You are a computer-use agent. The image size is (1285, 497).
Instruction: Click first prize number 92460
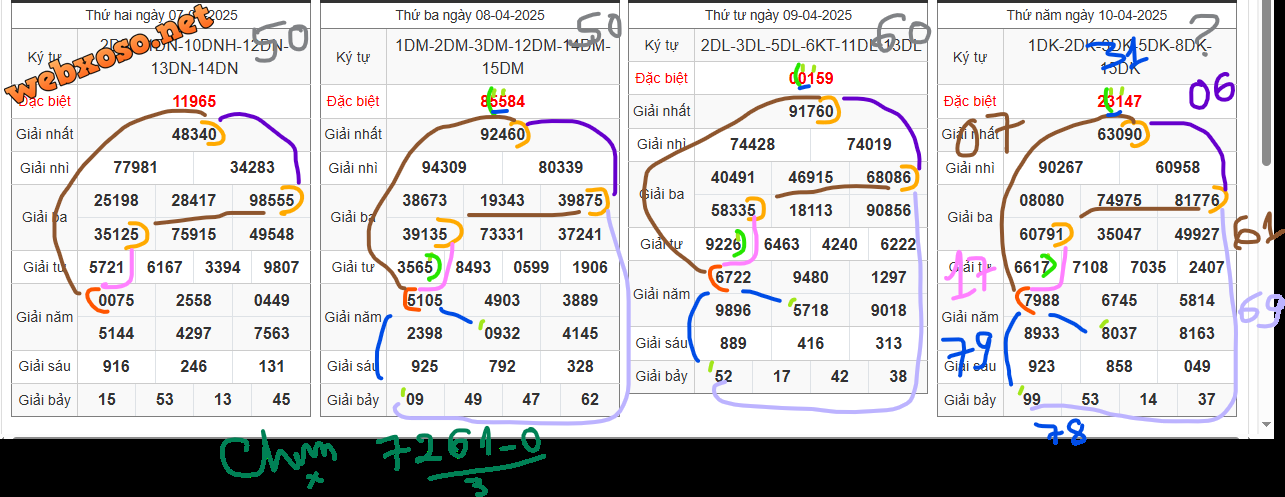(x=503, y=134)
